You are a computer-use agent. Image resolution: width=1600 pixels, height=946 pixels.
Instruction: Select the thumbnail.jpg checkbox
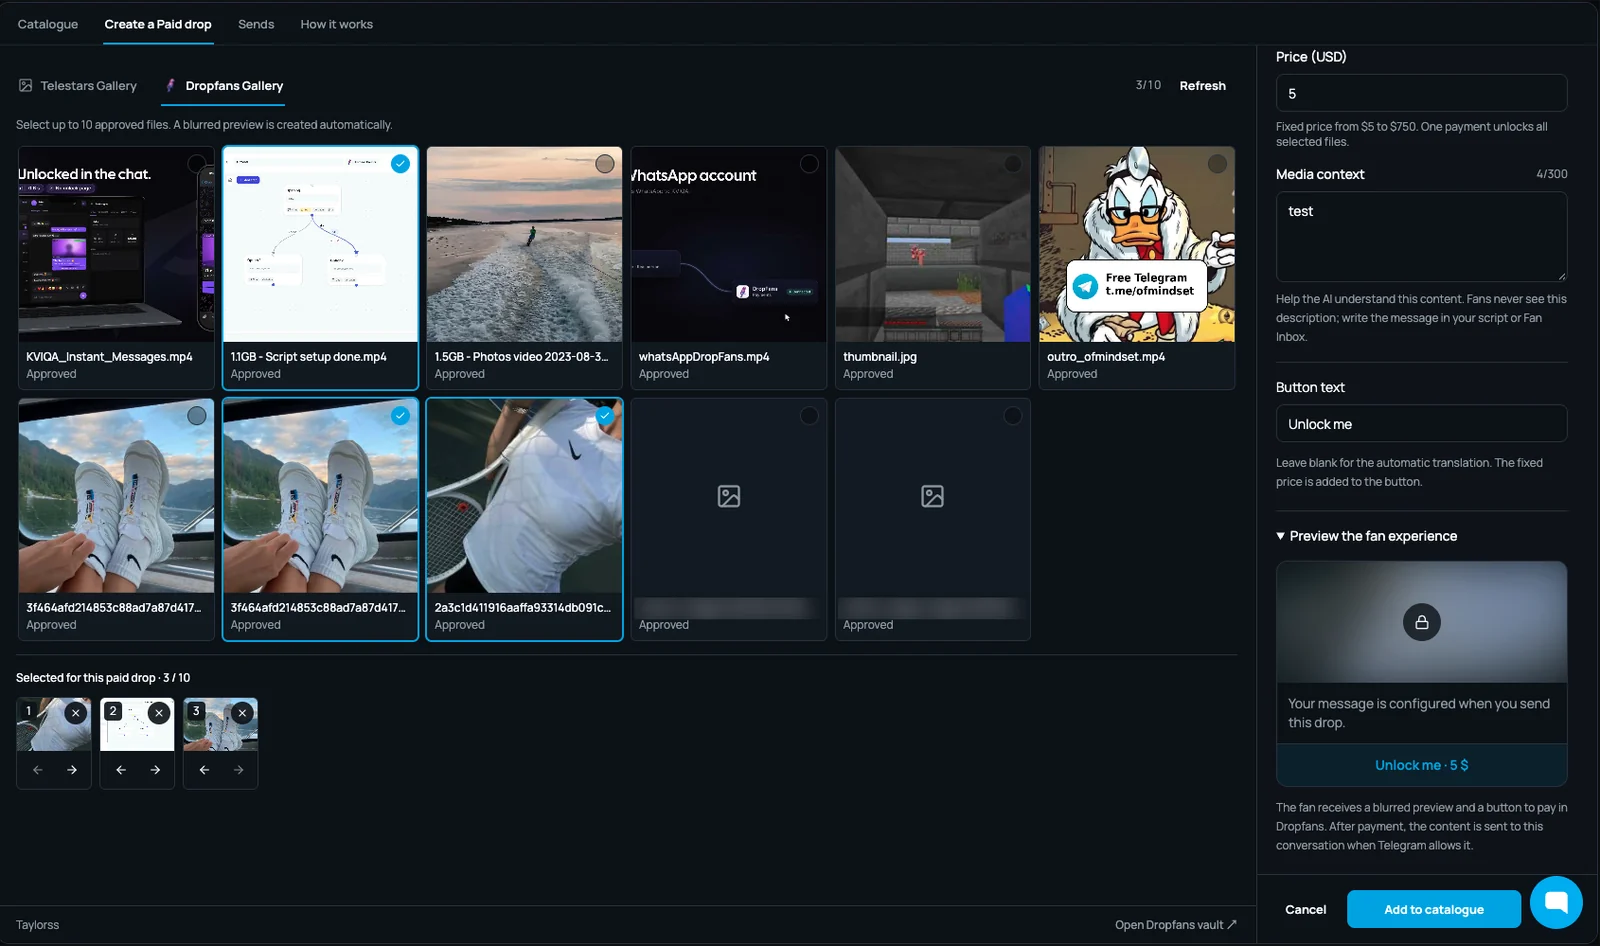(1013, 164)
